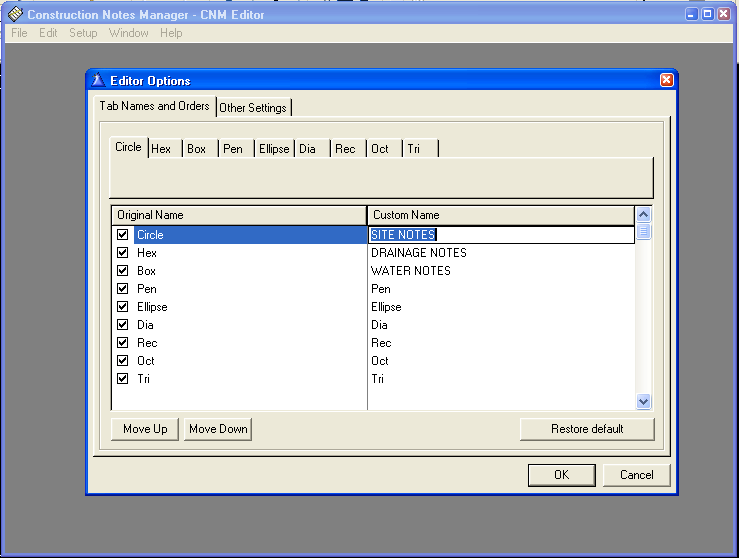This screenshot has height=558, width=739.
Task: Click the Editor Options dialog flask icon
Action: tap(98, 81)
